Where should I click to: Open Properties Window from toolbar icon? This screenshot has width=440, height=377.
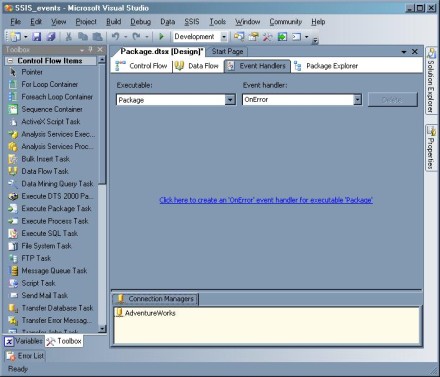pyautogui.click(x=254, y=36)
